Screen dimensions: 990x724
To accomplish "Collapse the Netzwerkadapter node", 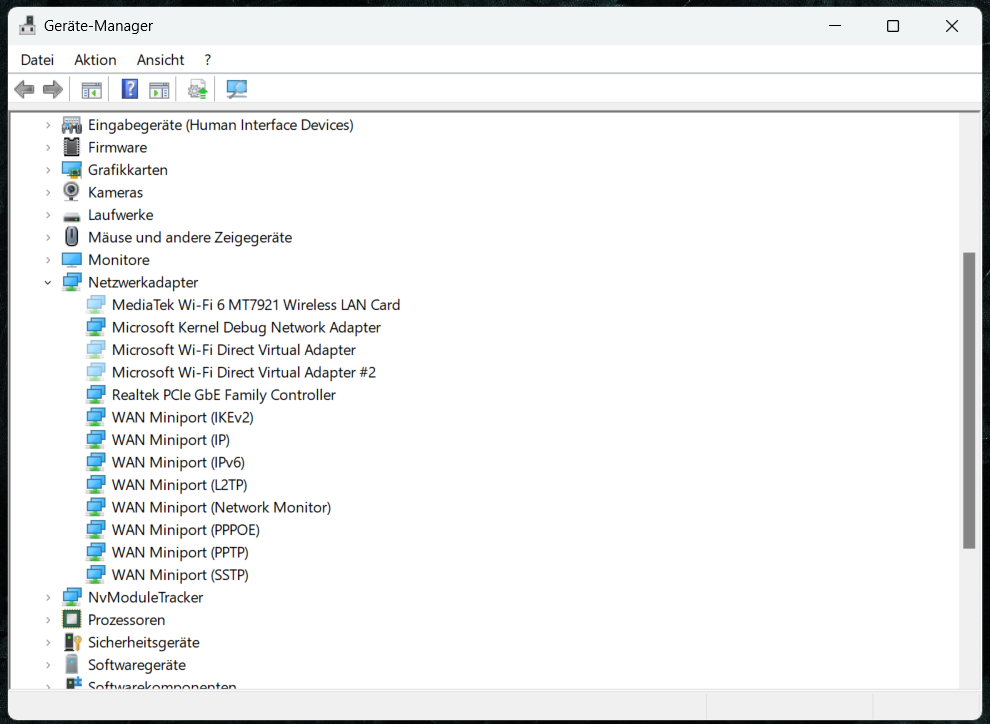I will pos(48,283).
